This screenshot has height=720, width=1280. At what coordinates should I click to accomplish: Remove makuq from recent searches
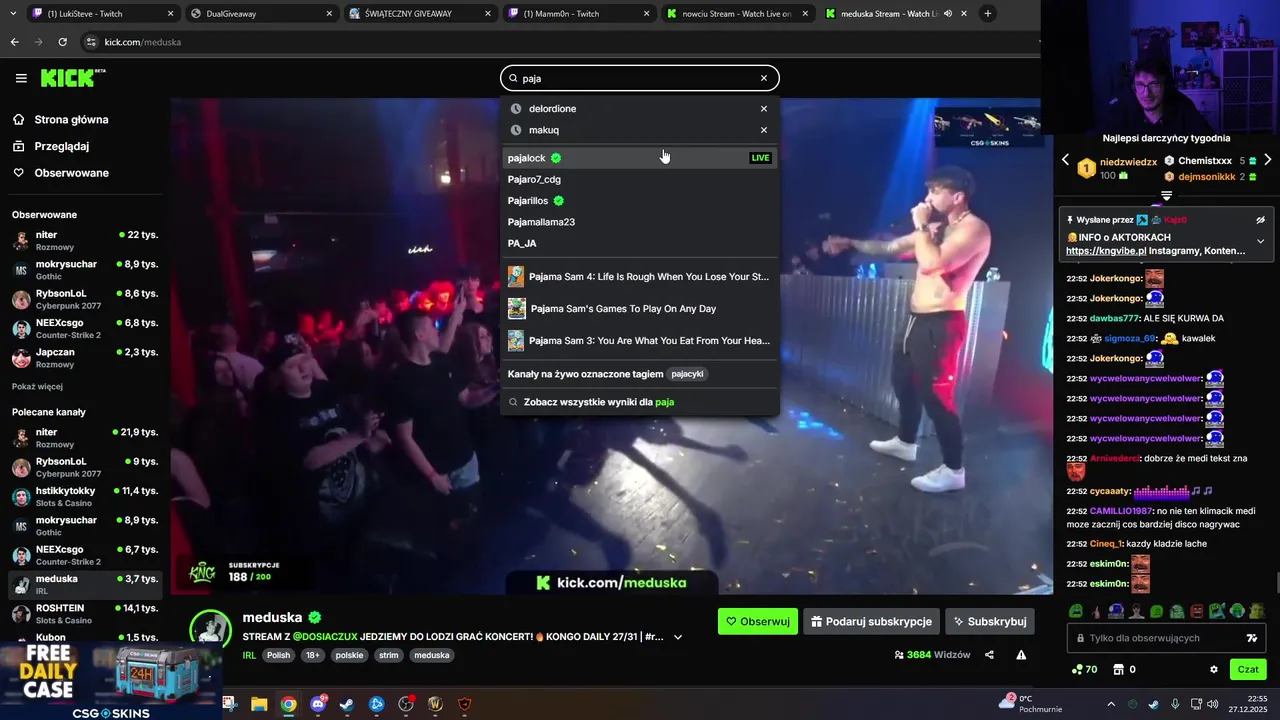click(x=764, y=130)
